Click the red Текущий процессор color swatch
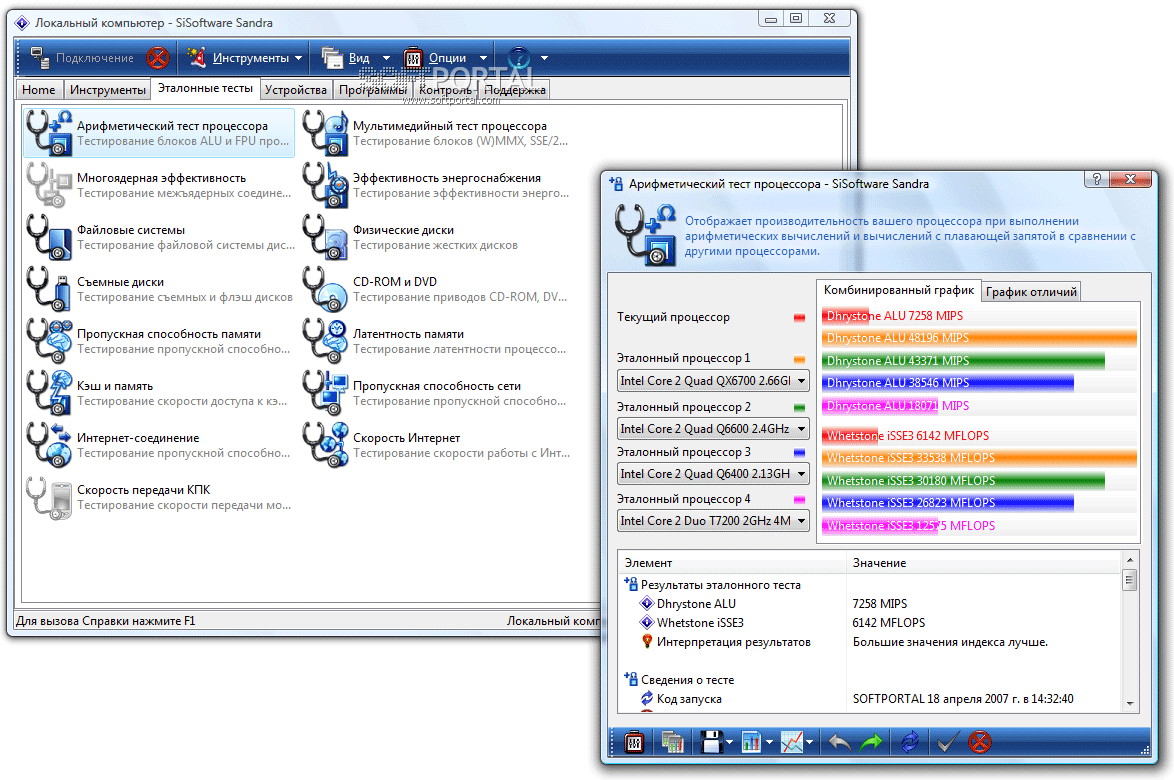 799,317
